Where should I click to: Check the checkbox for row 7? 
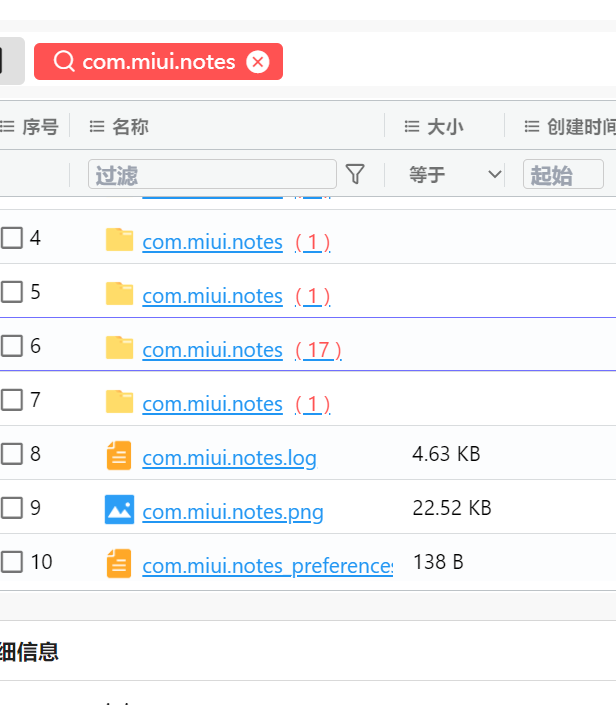pos(11,400)
